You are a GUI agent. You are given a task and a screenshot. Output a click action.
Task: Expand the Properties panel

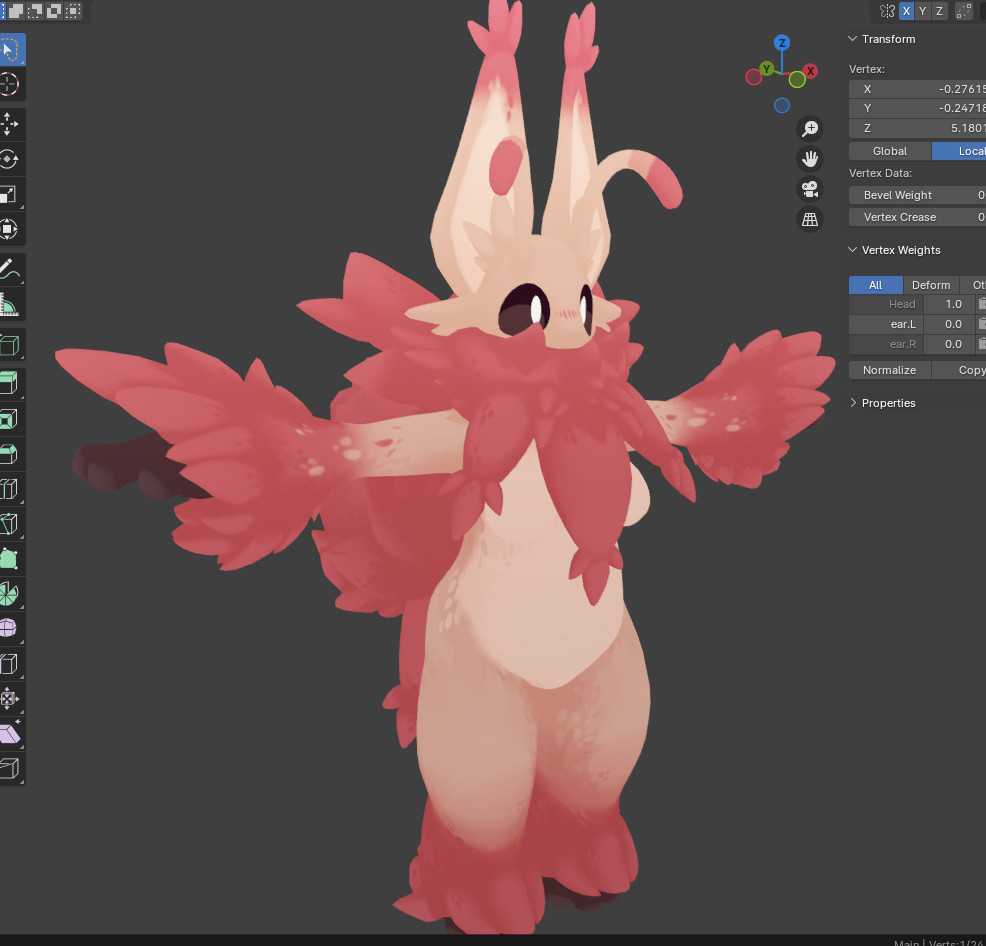point(853,403)
